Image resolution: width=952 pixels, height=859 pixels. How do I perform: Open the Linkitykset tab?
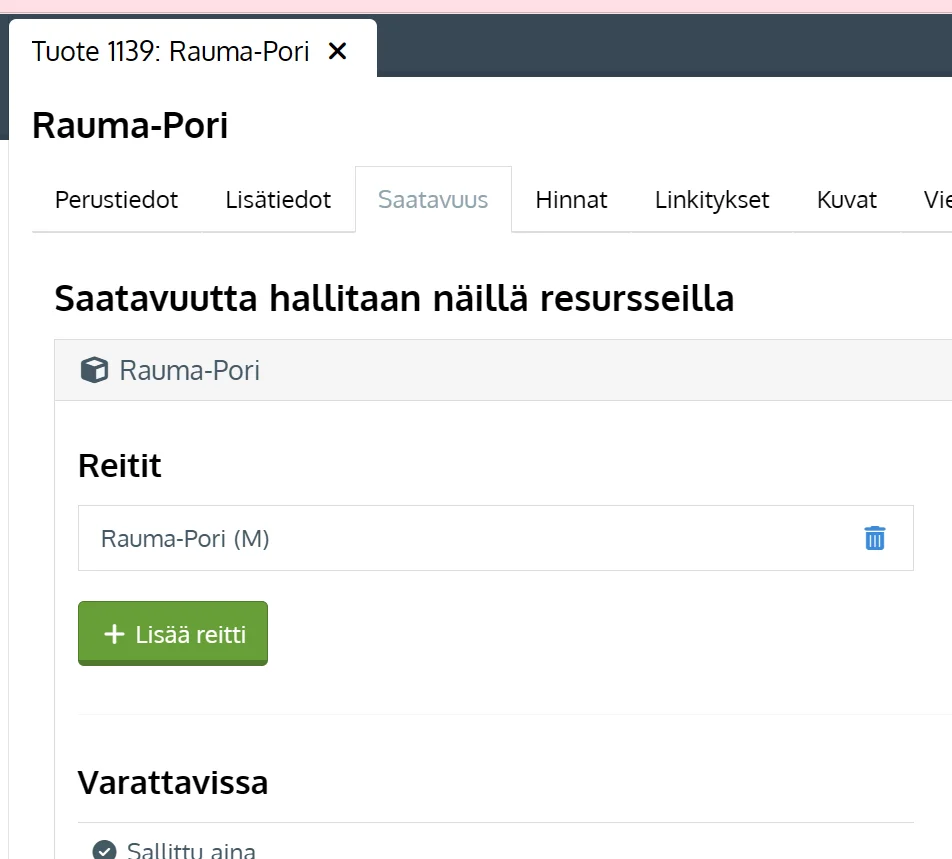tap(712, 200)
